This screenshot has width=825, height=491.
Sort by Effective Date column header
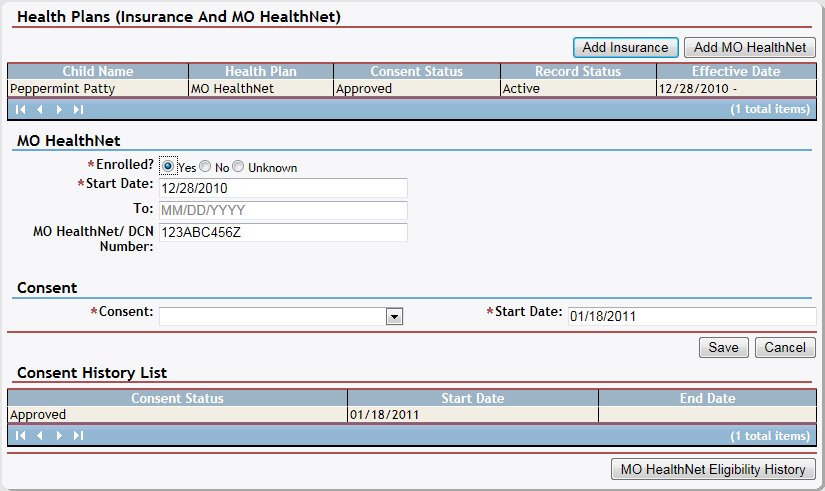(x=736, y=72)
